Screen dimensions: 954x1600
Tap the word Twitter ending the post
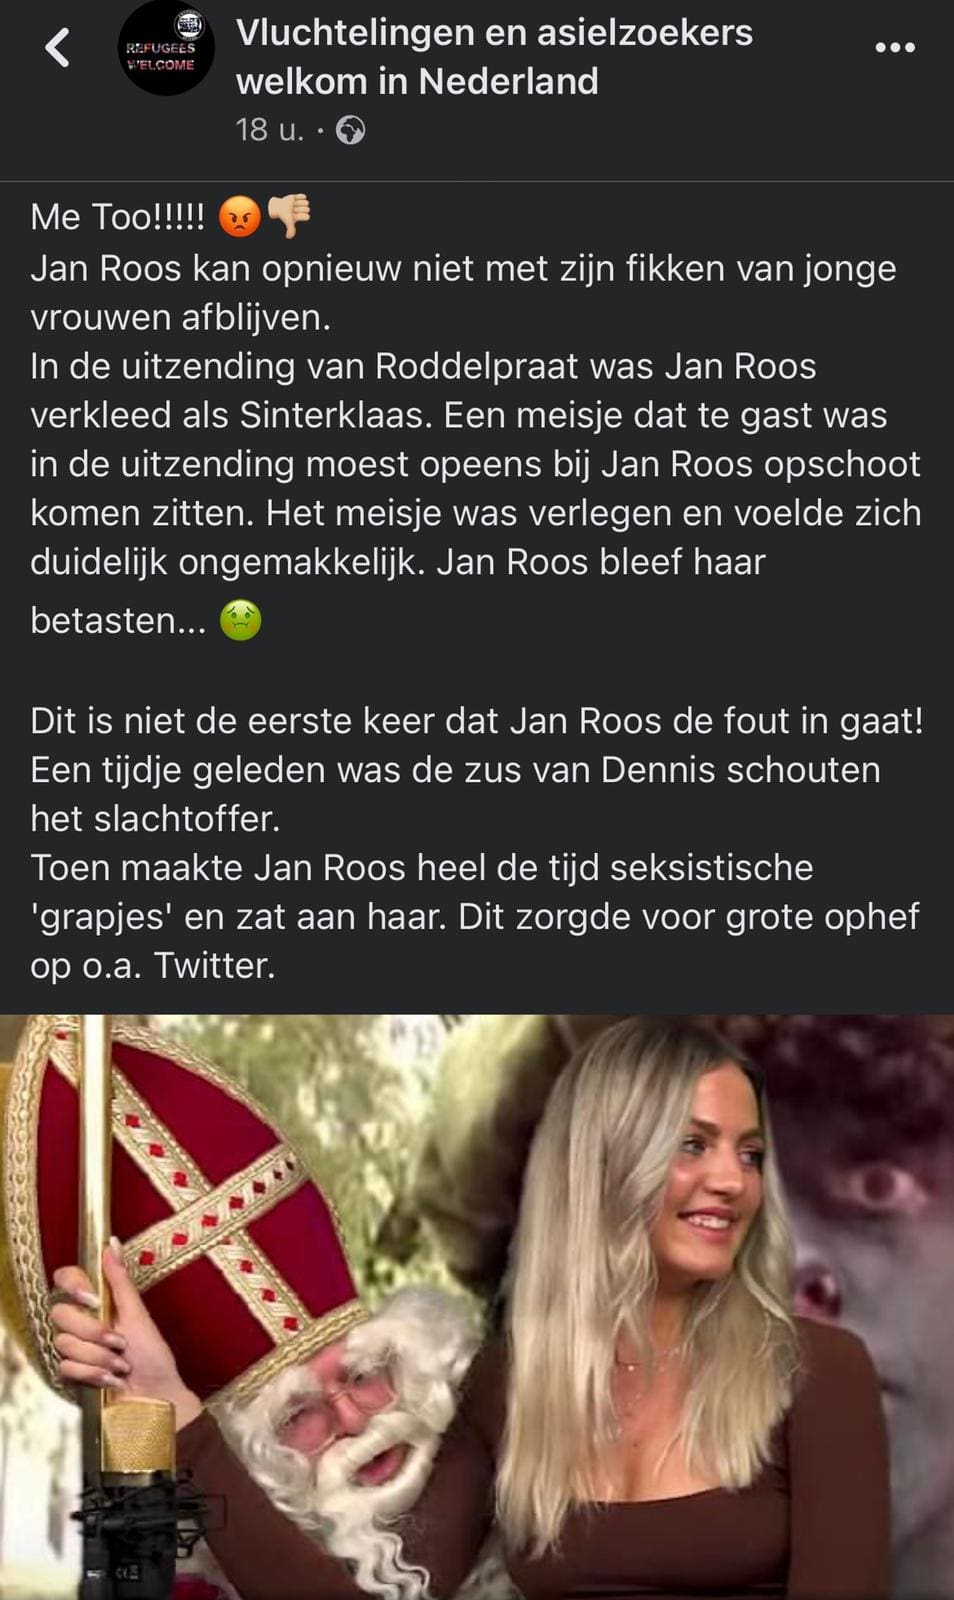coord(214,965)
